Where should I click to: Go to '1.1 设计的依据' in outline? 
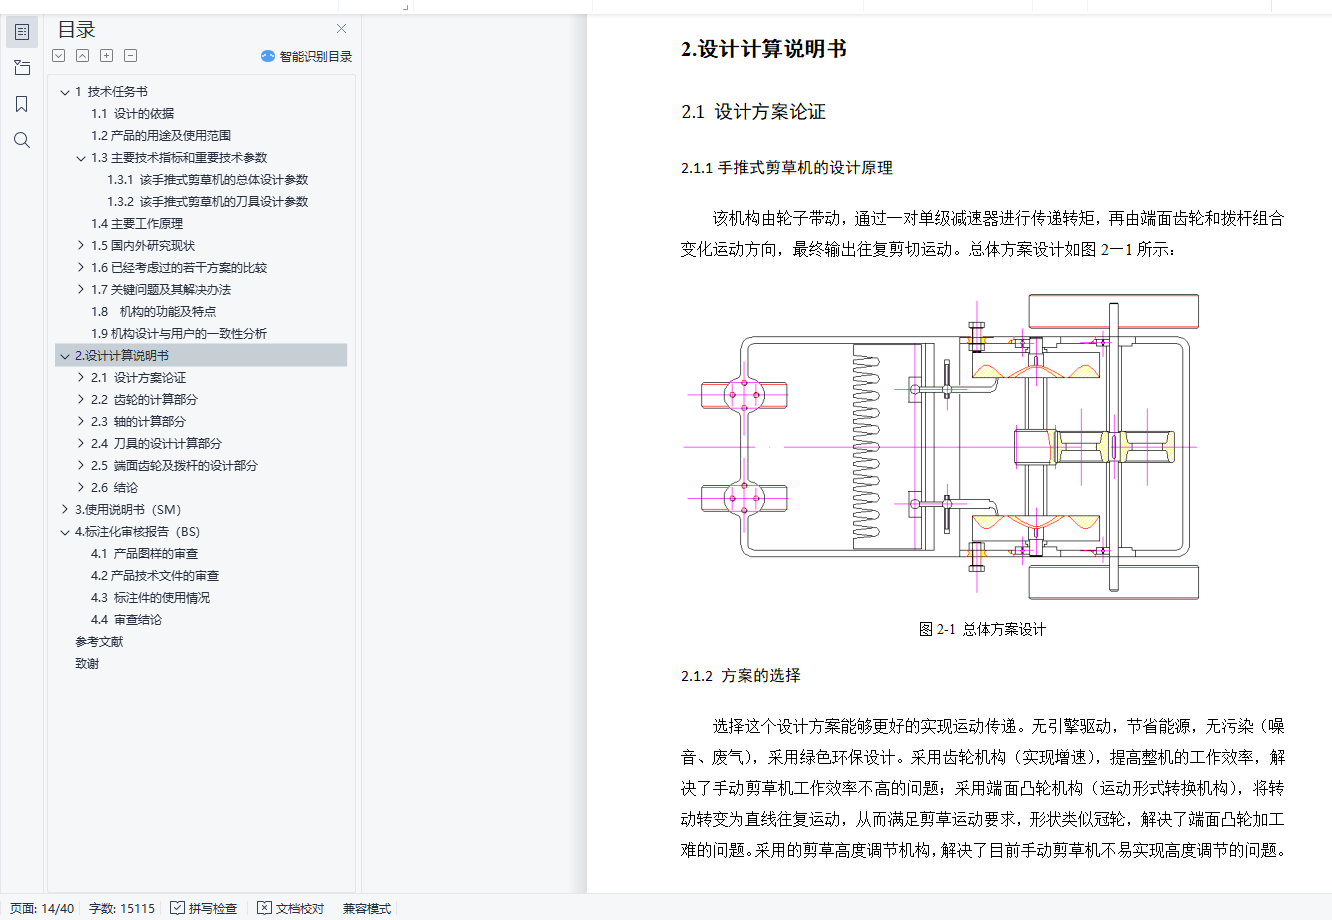click(x=132, y=114)
